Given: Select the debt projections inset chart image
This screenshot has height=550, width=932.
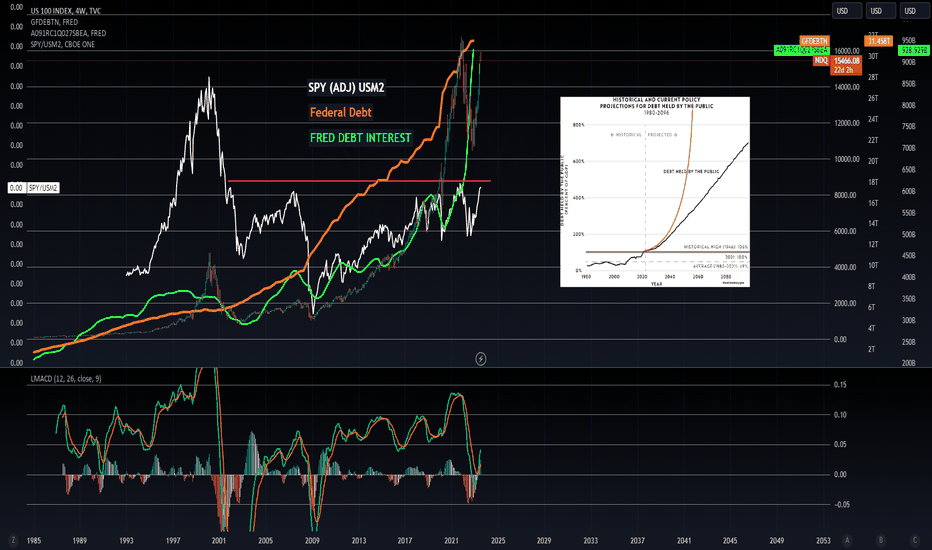Looking at the screenshot, I should (x=655, y=191).
